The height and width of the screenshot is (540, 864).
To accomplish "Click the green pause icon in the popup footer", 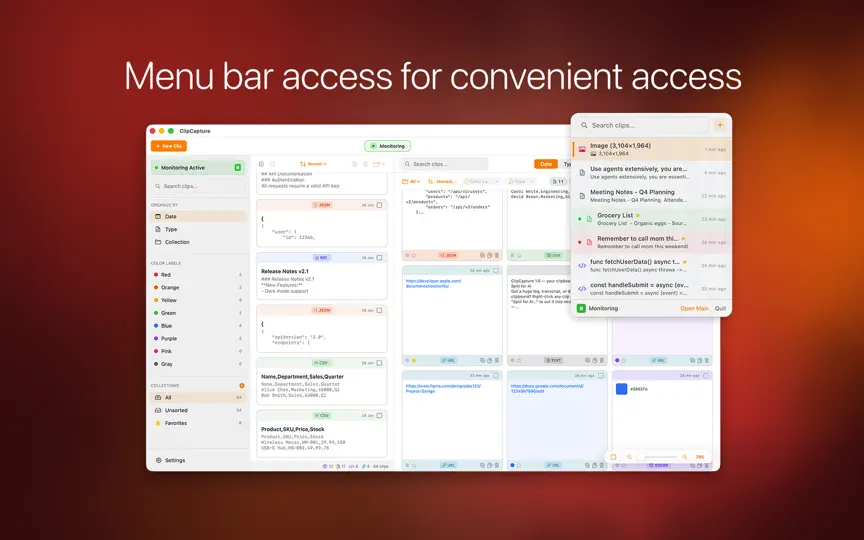I will (581, 308).
